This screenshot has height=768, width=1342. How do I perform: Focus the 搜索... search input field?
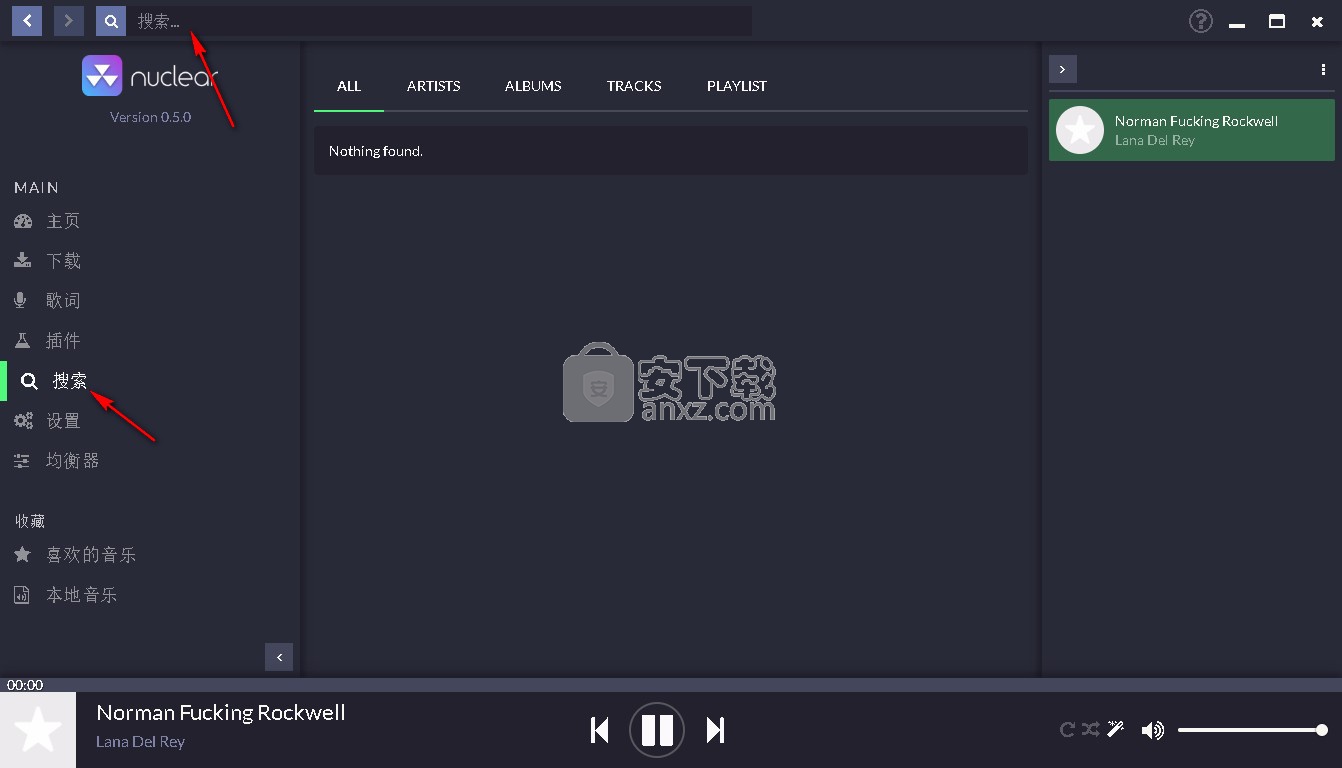click(x=439, y=21)
